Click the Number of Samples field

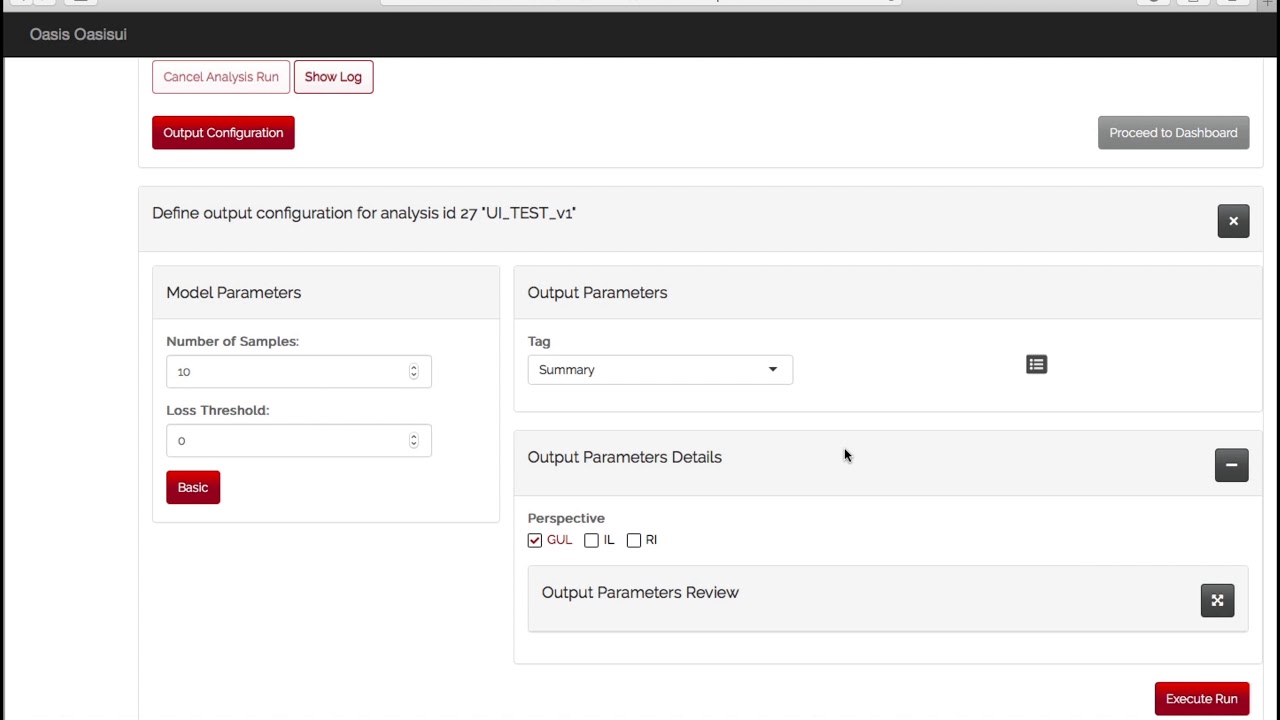click(299, 371)
